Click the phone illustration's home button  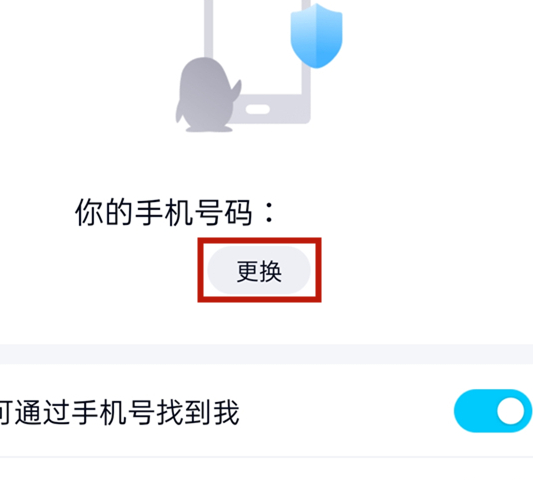[258, 109]
